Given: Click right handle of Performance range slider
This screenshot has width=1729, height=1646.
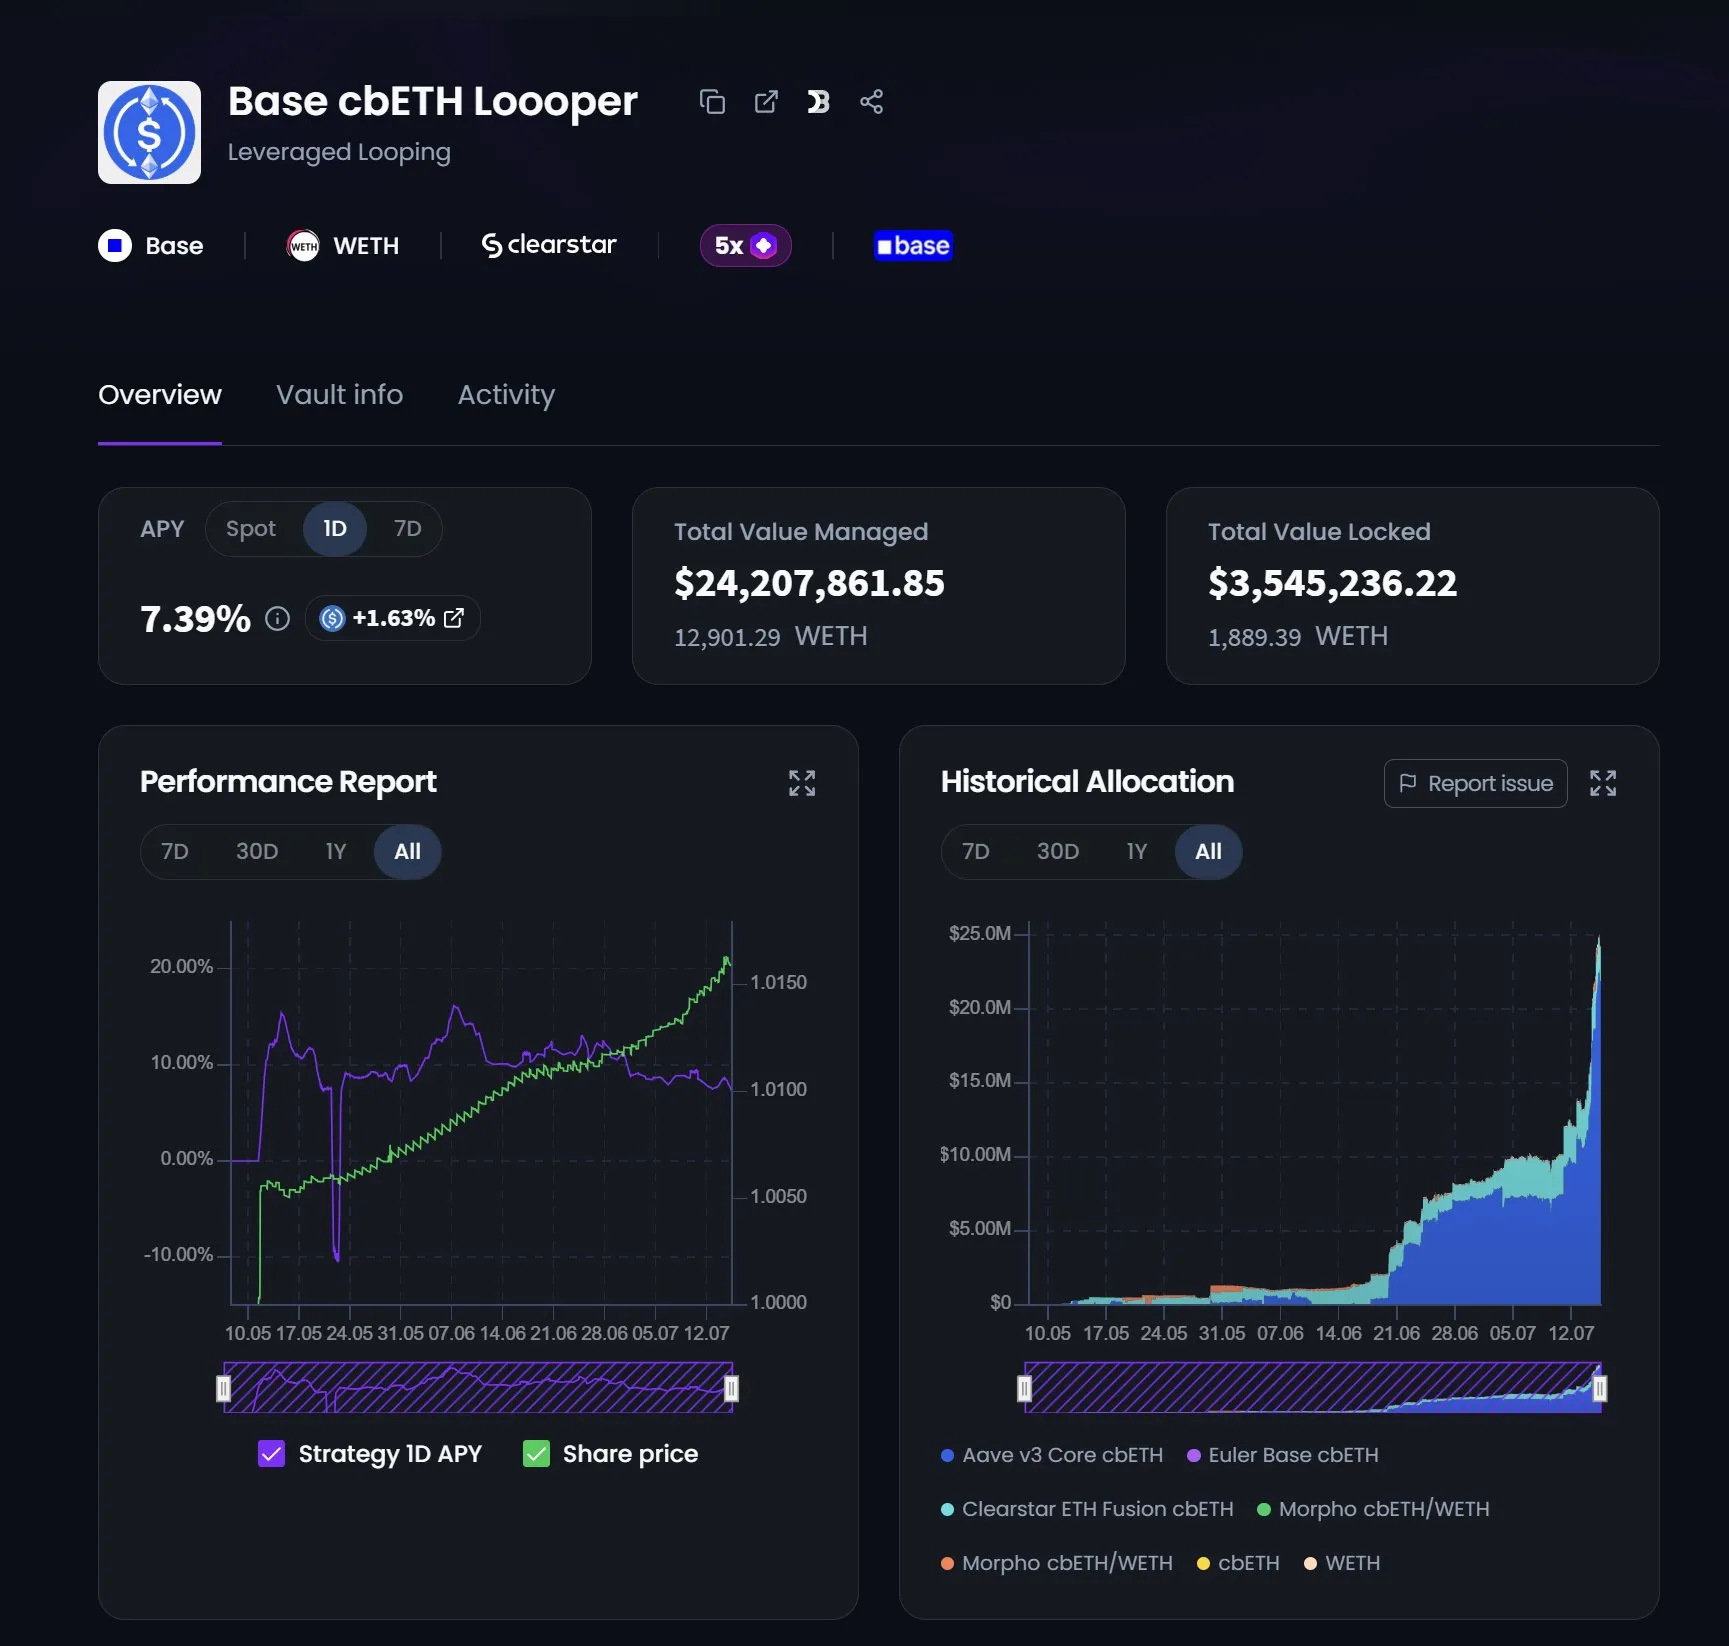Looking at the screenshot, I should [731, 1388].
